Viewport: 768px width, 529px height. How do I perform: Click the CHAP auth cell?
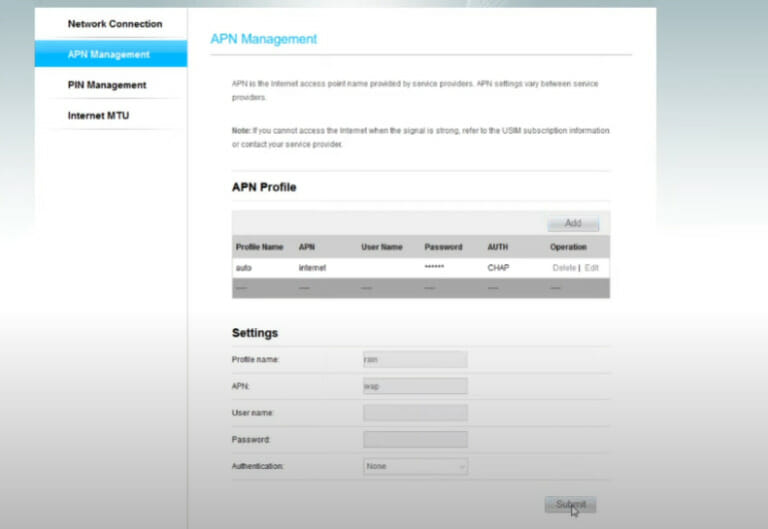point(498,268)
